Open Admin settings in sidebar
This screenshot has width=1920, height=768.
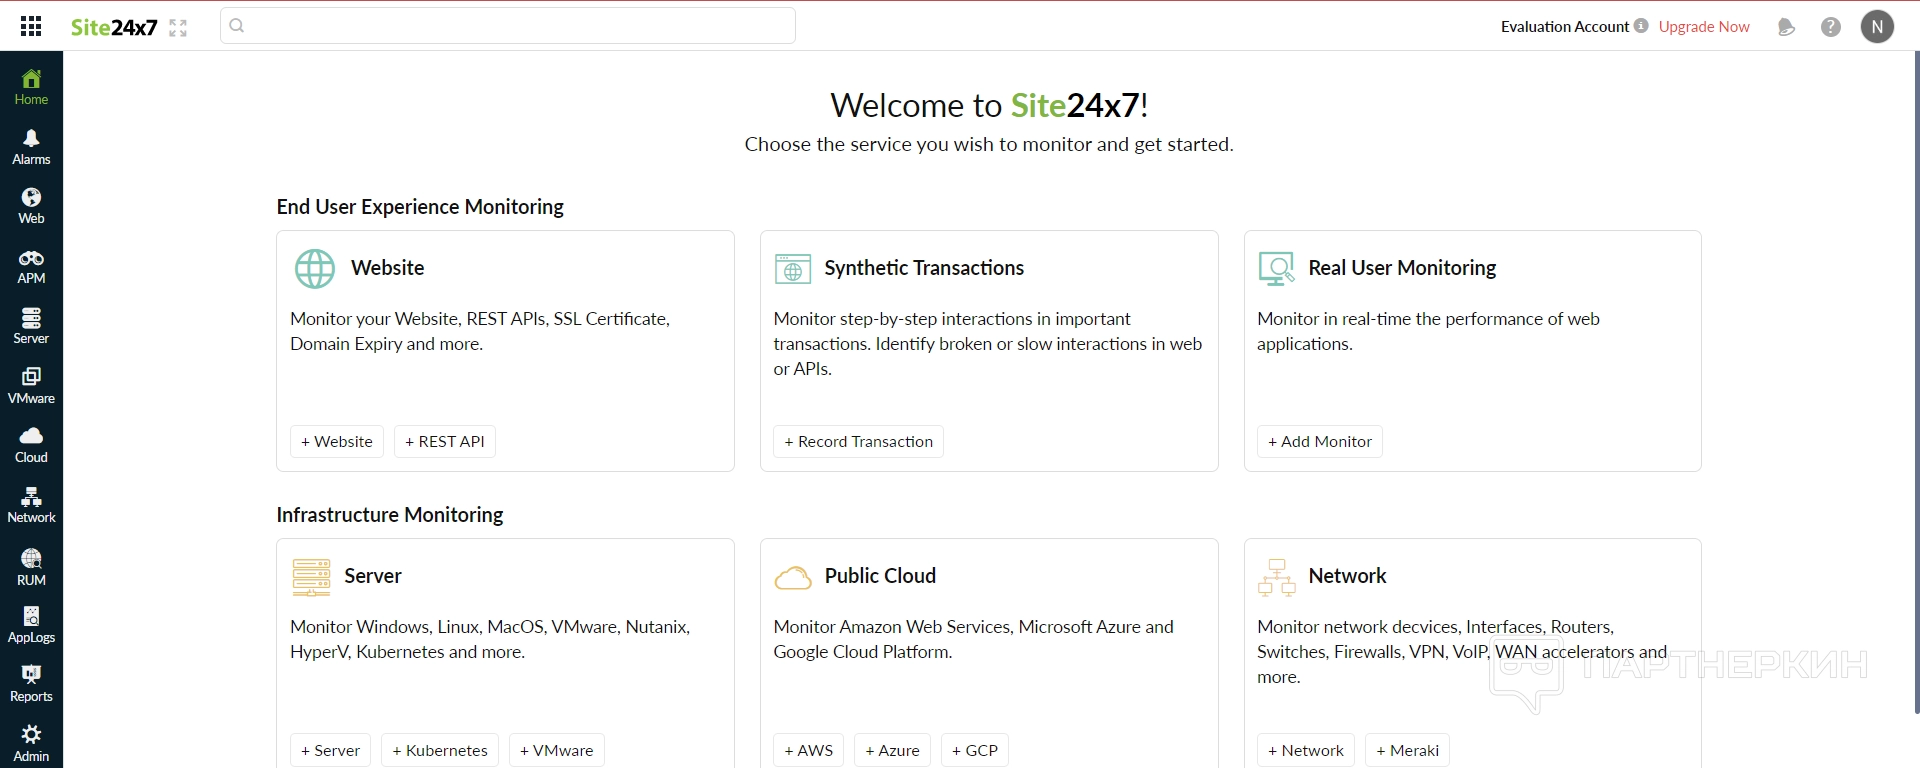click(31, 743)
